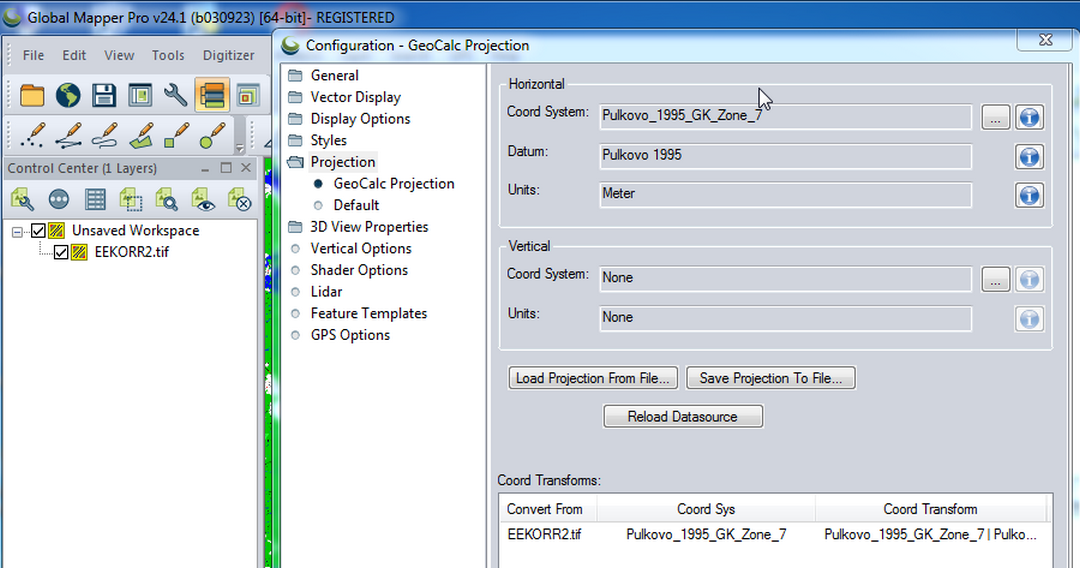Show info for horizontal Coord System

1029,118
